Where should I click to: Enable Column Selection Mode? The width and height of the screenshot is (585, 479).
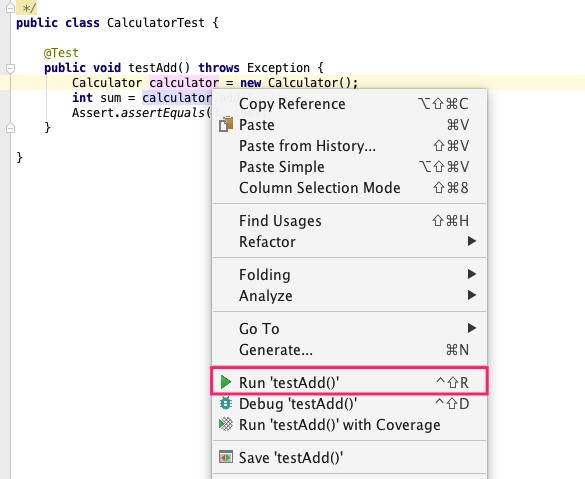349,187
